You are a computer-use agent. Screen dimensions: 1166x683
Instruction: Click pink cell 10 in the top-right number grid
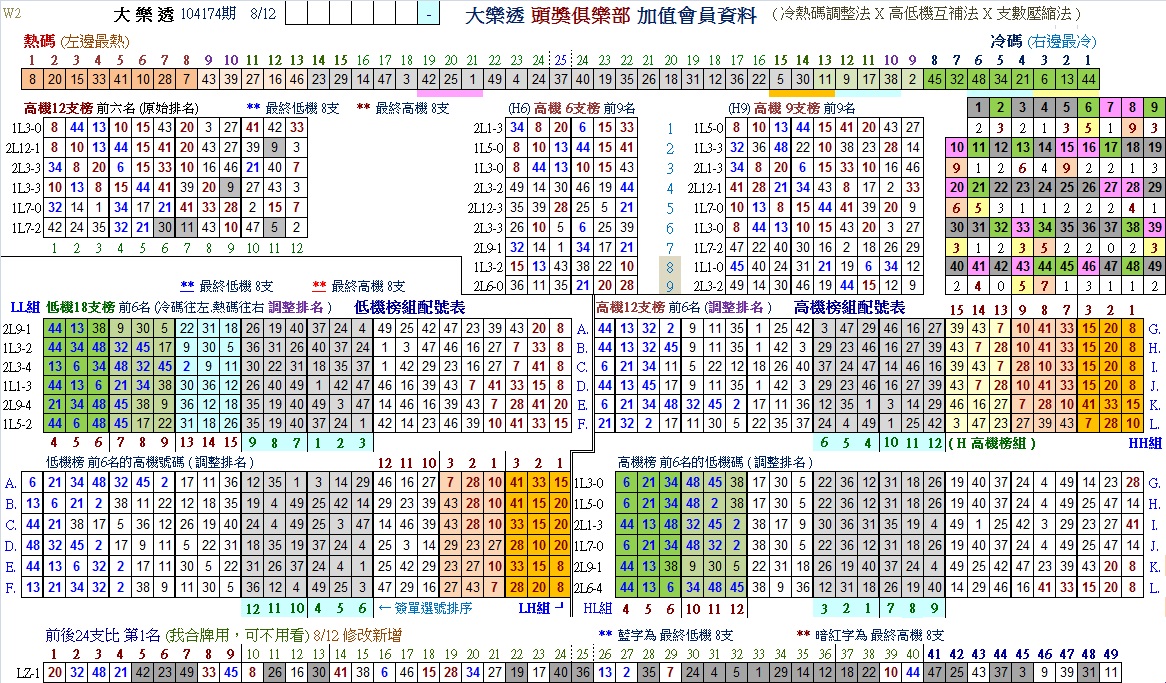[956, 147]
